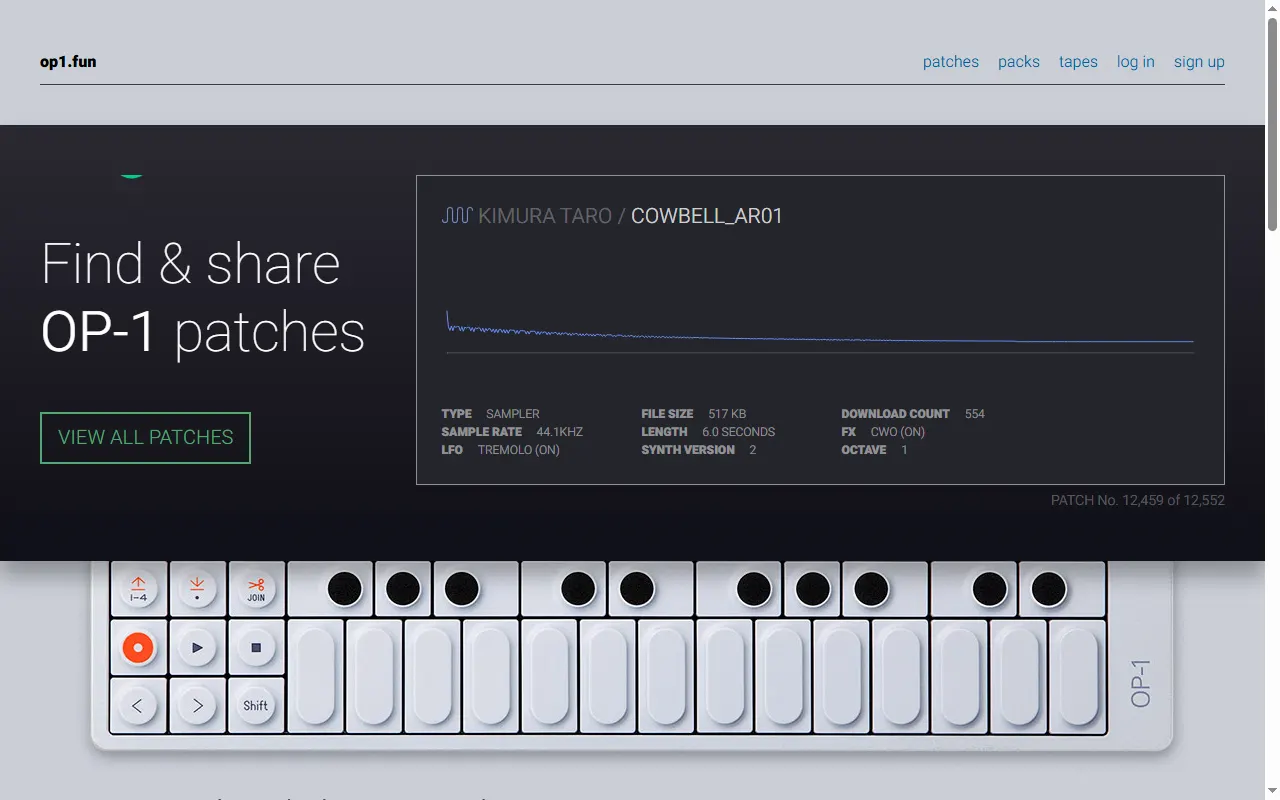Click 'PATCH No. 12,459 of 12,552' text

[x=1138, y=500]
